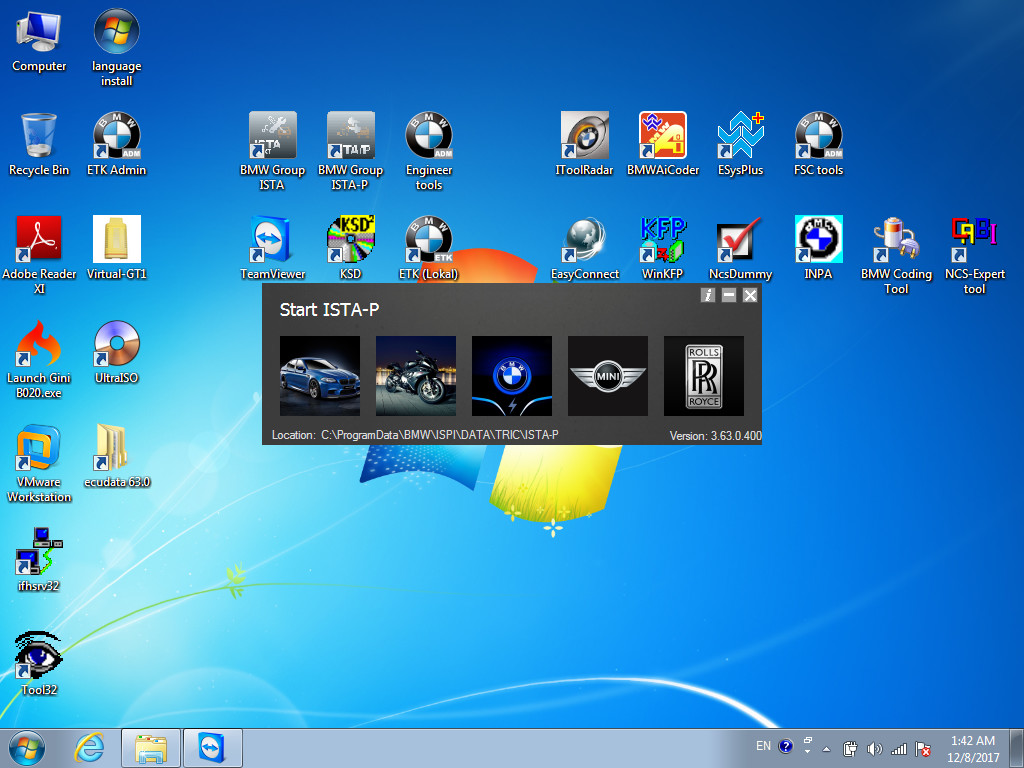Screen dimensions: 1024x768
Task: Choose the BMW car tile in ISTA-P
Action: [320, 376]
